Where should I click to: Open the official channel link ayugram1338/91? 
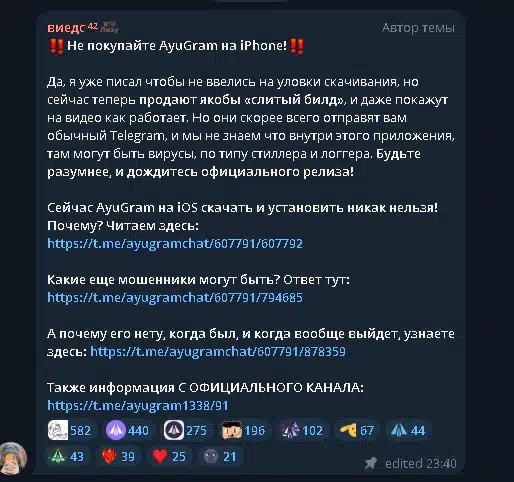[138, 405]
